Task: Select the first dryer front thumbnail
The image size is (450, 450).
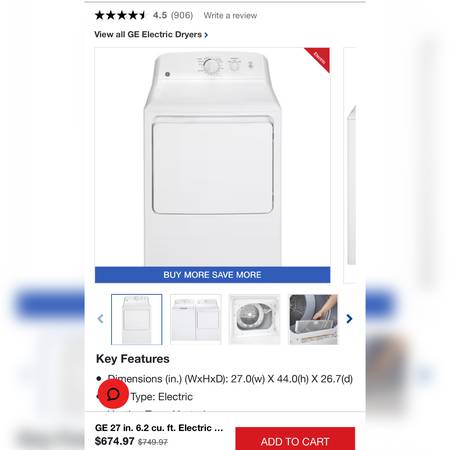Action: [x=137, y=319]
